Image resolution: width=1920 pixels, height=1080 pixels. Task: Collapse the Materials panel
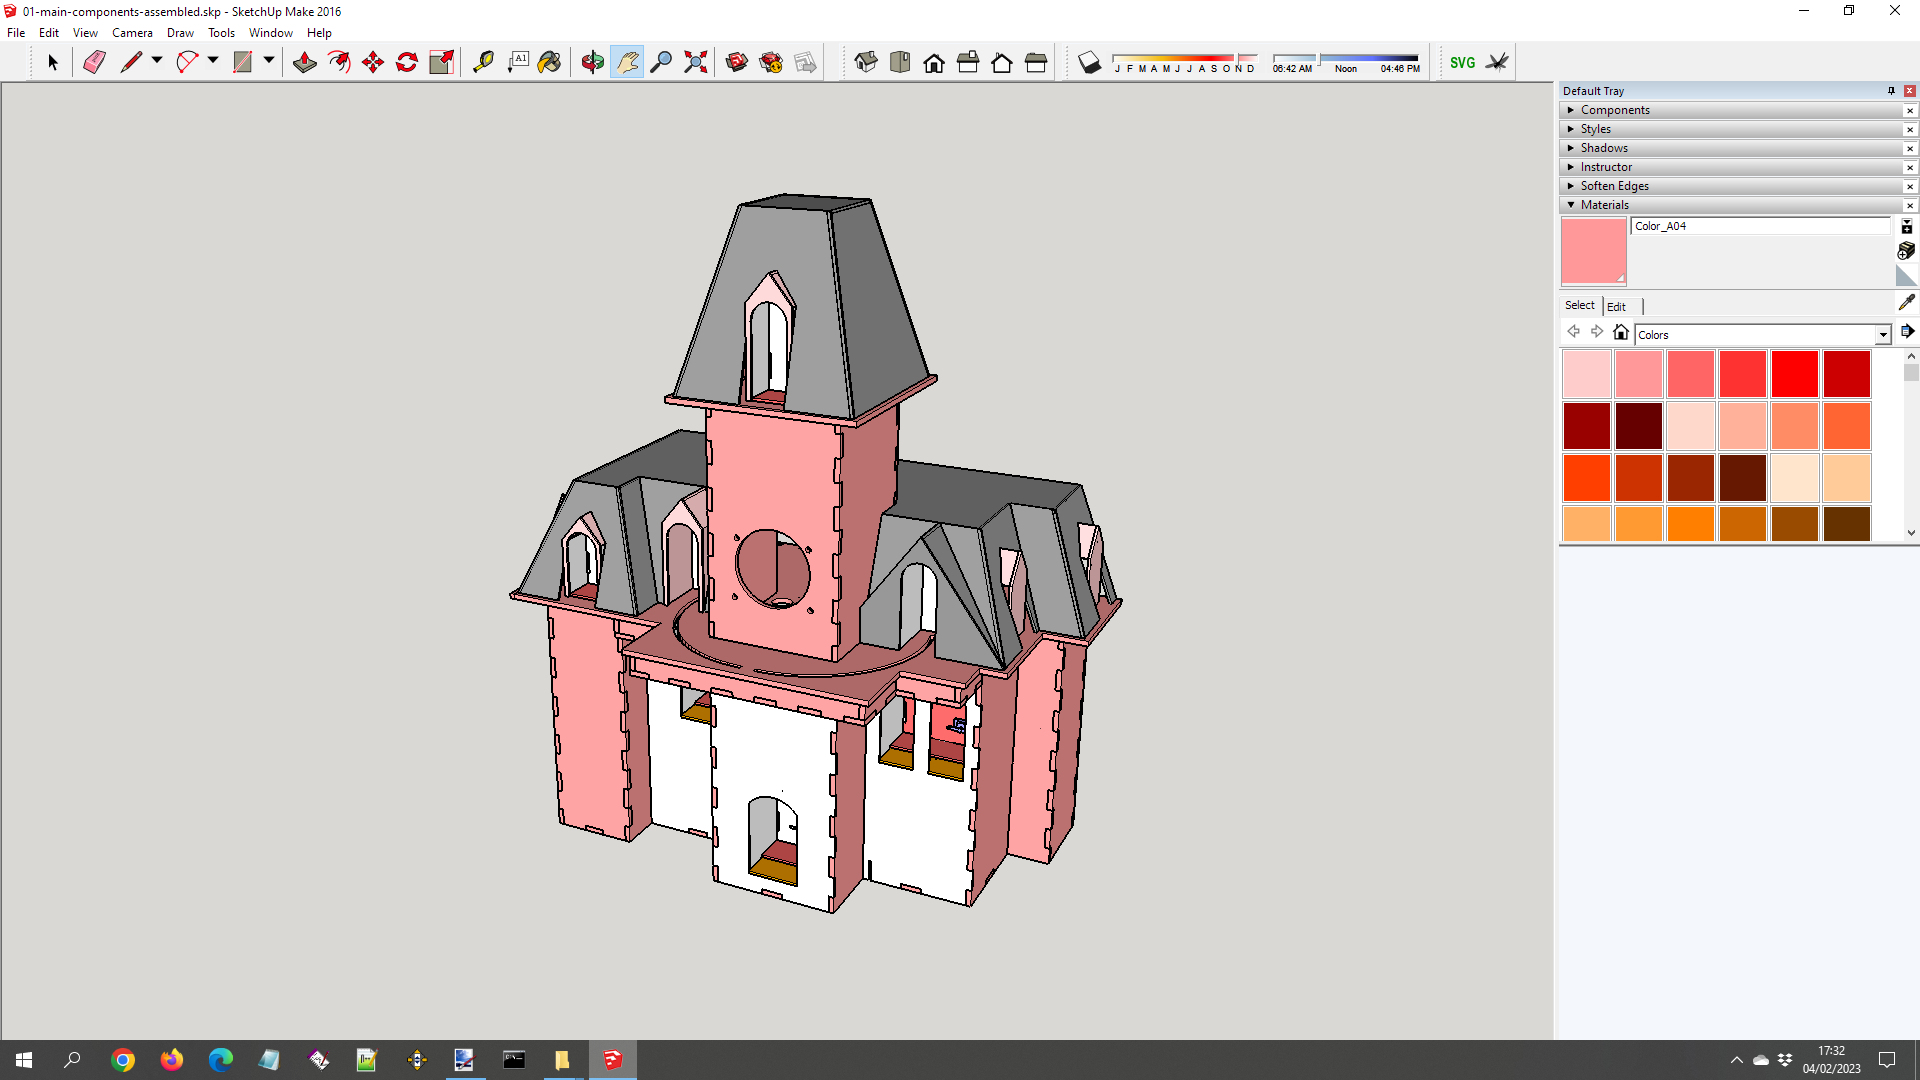click(x=1604, y=205)
